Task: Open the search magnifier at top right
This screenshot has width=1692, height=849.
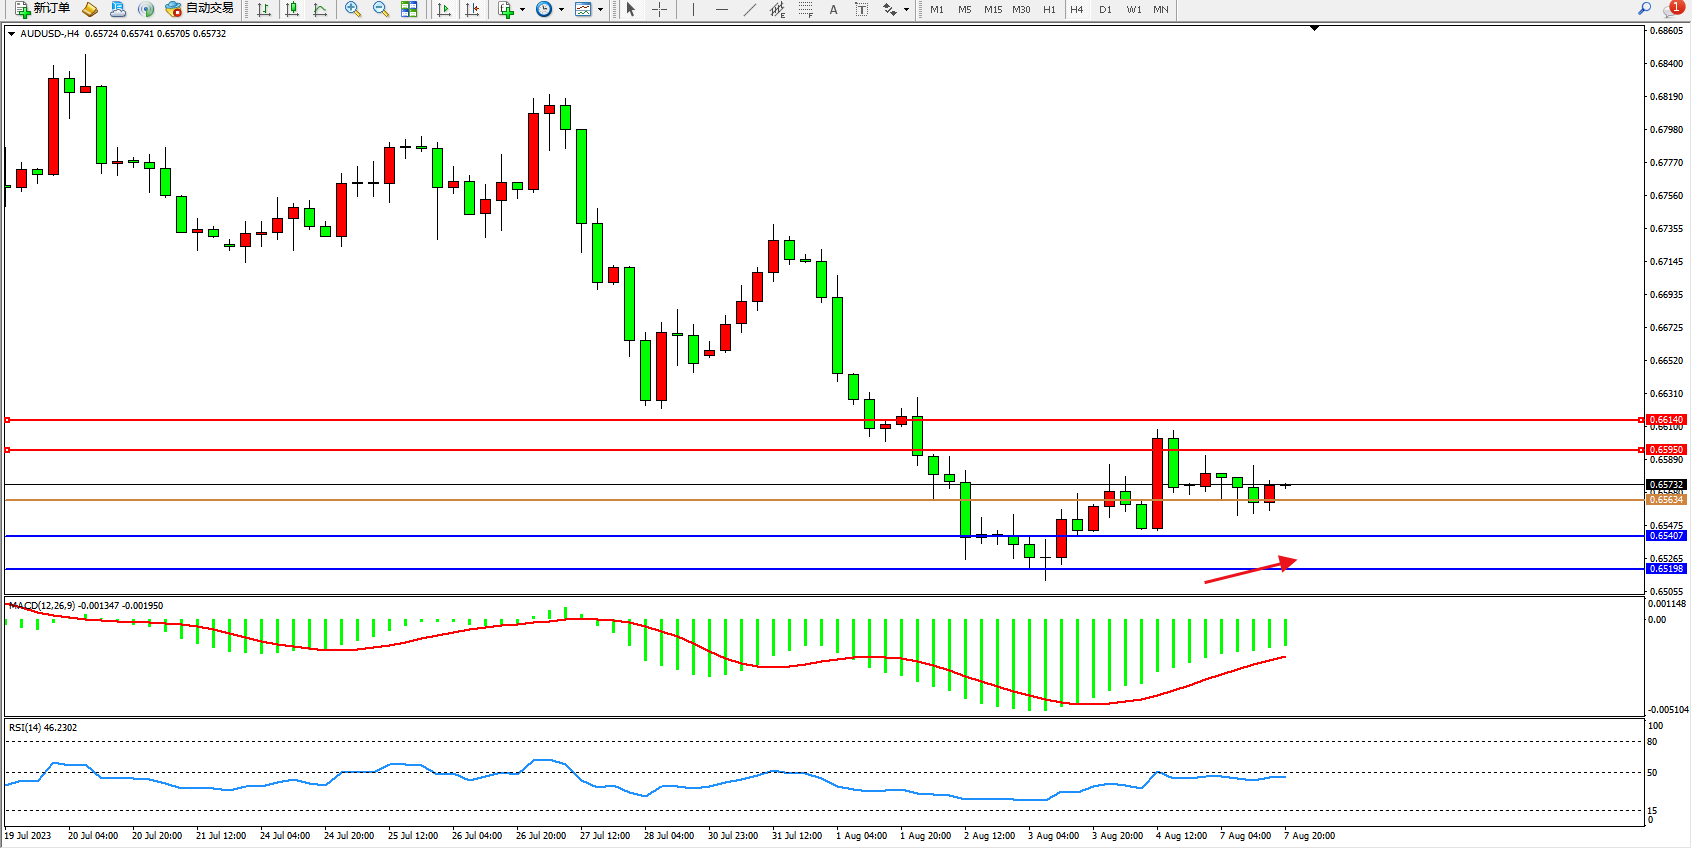Action: [x=1644, y=9]
